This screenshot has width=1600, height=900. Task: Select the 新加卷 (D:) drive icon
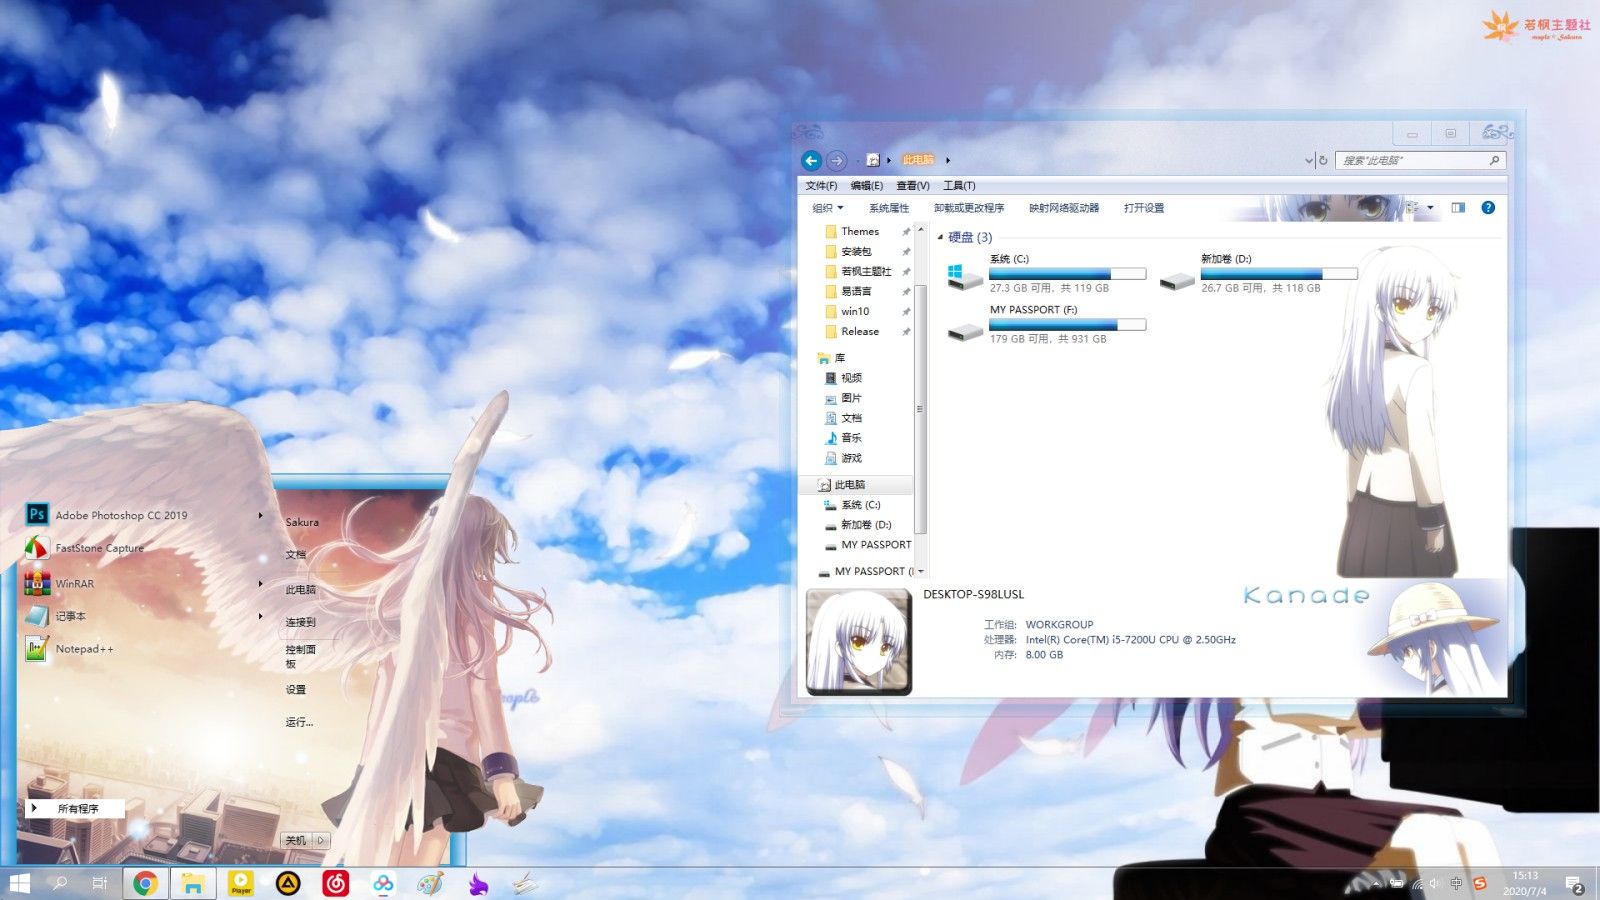[1177, 281]
